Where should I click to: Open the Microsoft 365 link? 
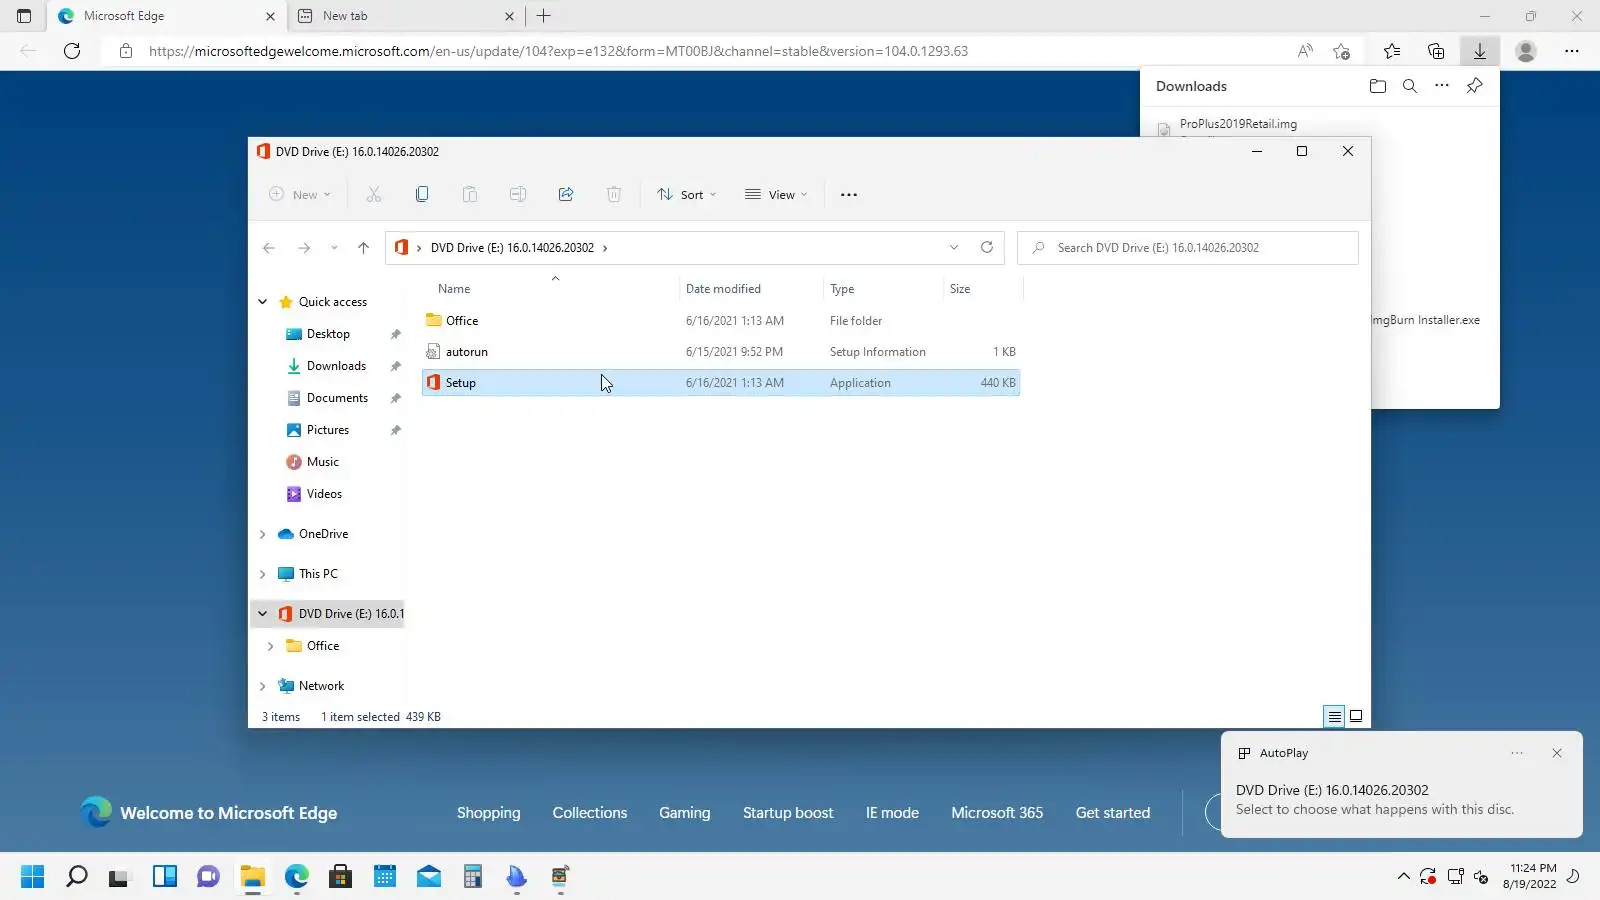tap(997, 813)
